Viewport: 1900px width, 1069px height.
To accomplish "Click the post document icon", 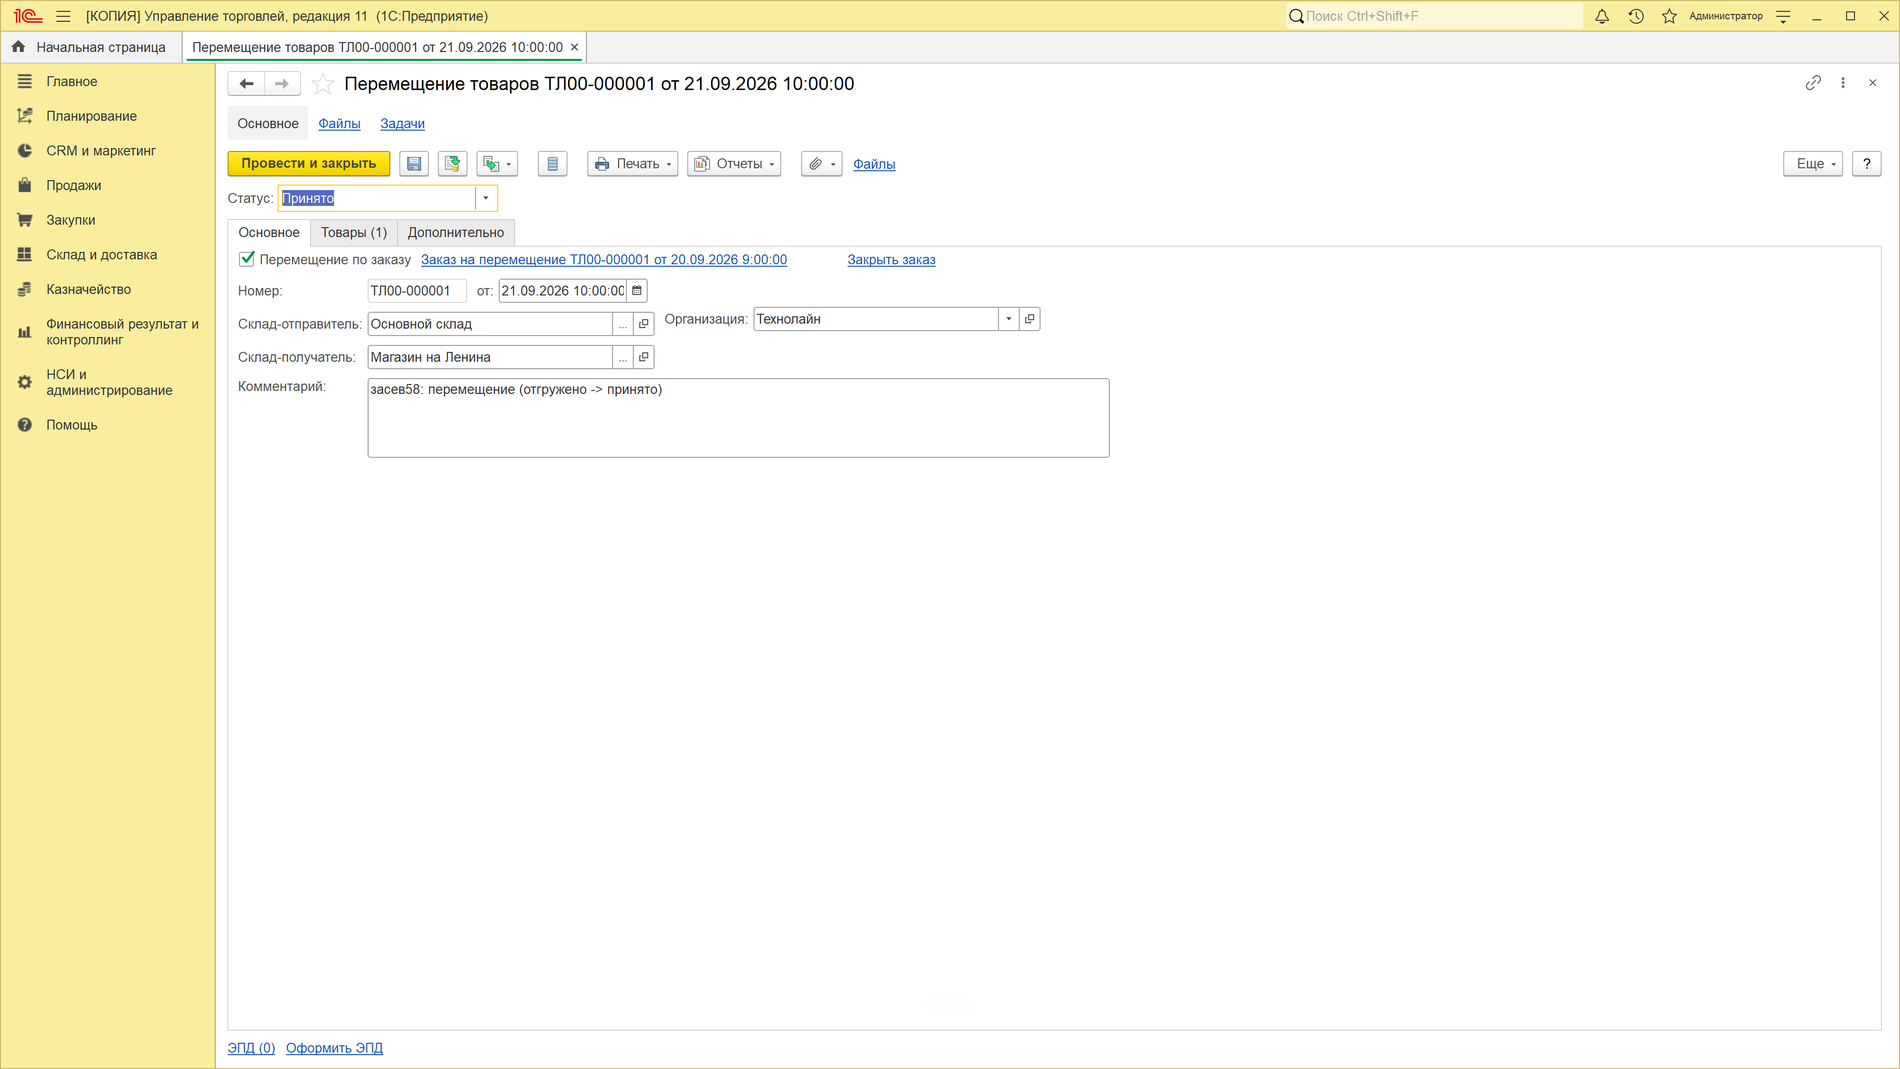I will coord(453,164).
